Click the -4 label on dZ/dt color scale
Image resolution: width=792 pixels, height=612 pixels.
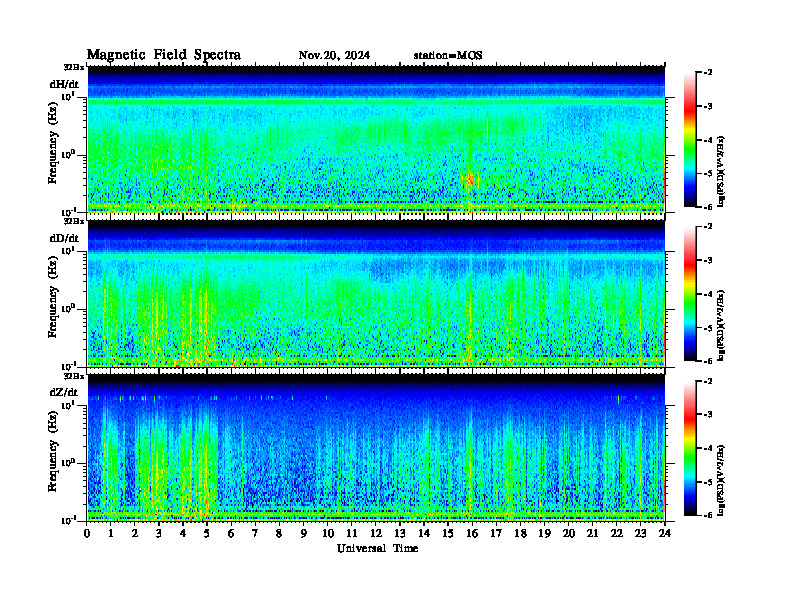(x=708, y=448)
